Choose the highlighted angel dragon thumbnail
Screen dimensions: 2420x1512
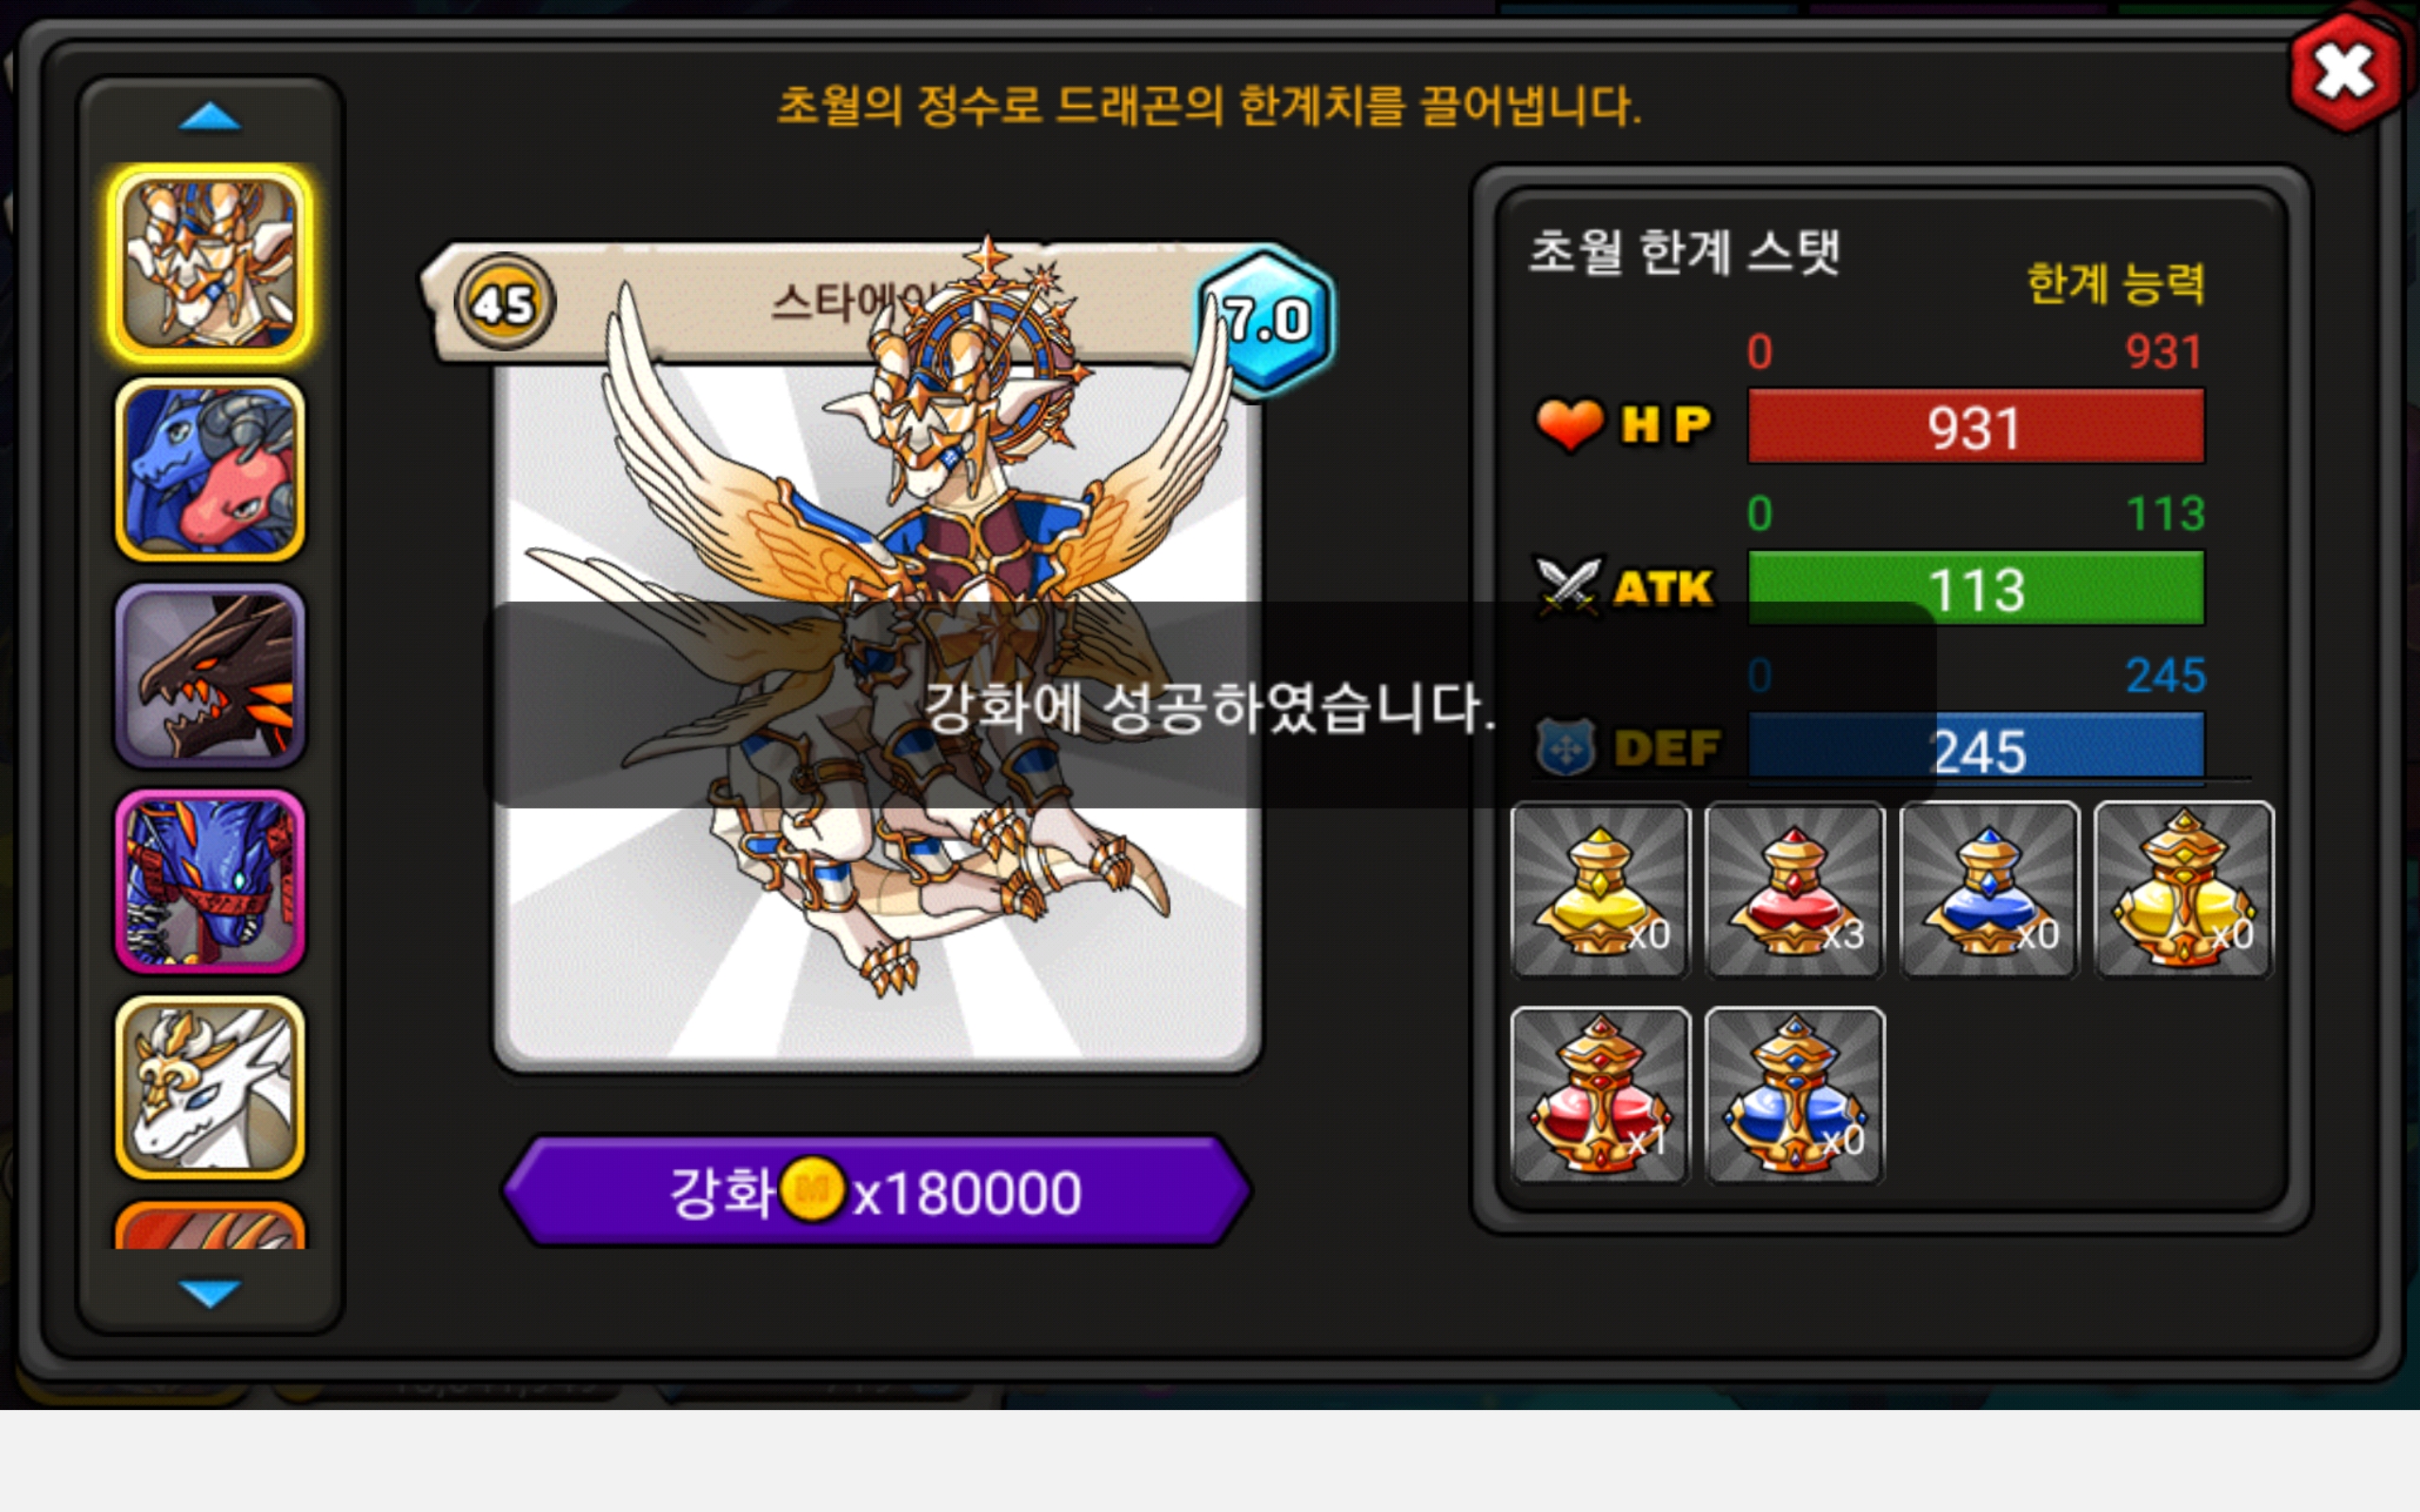tap(209, 264)
